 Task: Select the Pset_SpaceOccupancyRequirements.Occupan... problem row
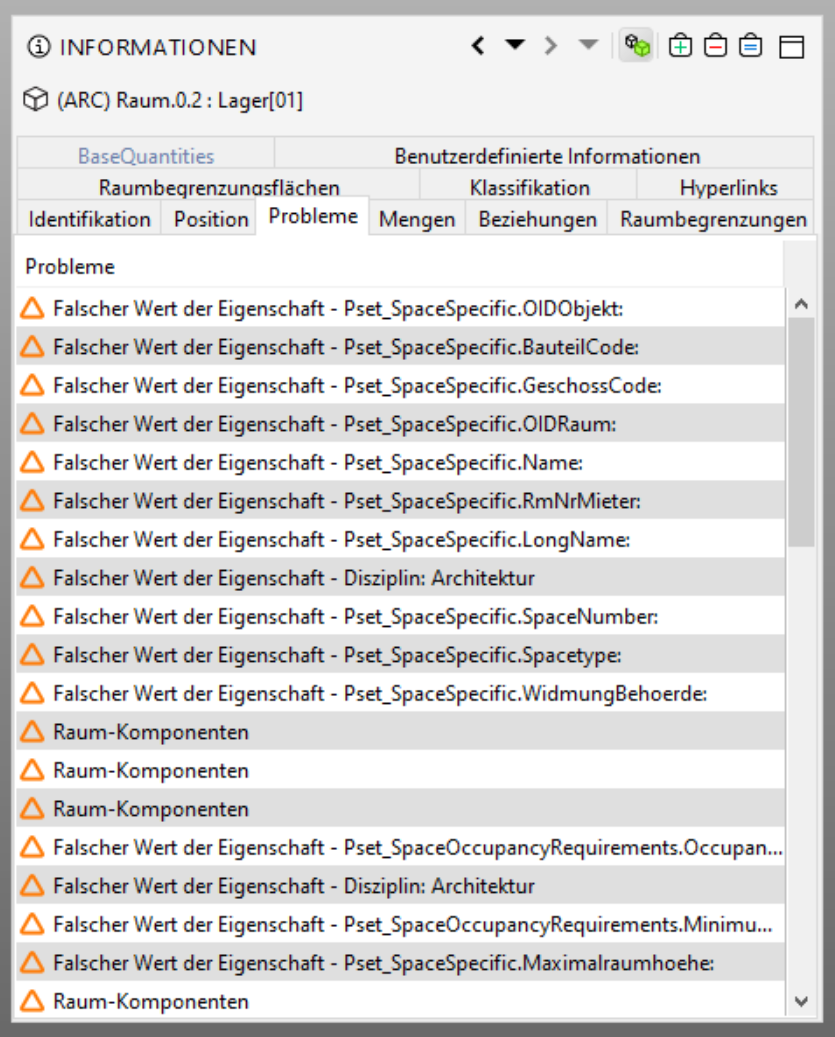click(401, 847)
